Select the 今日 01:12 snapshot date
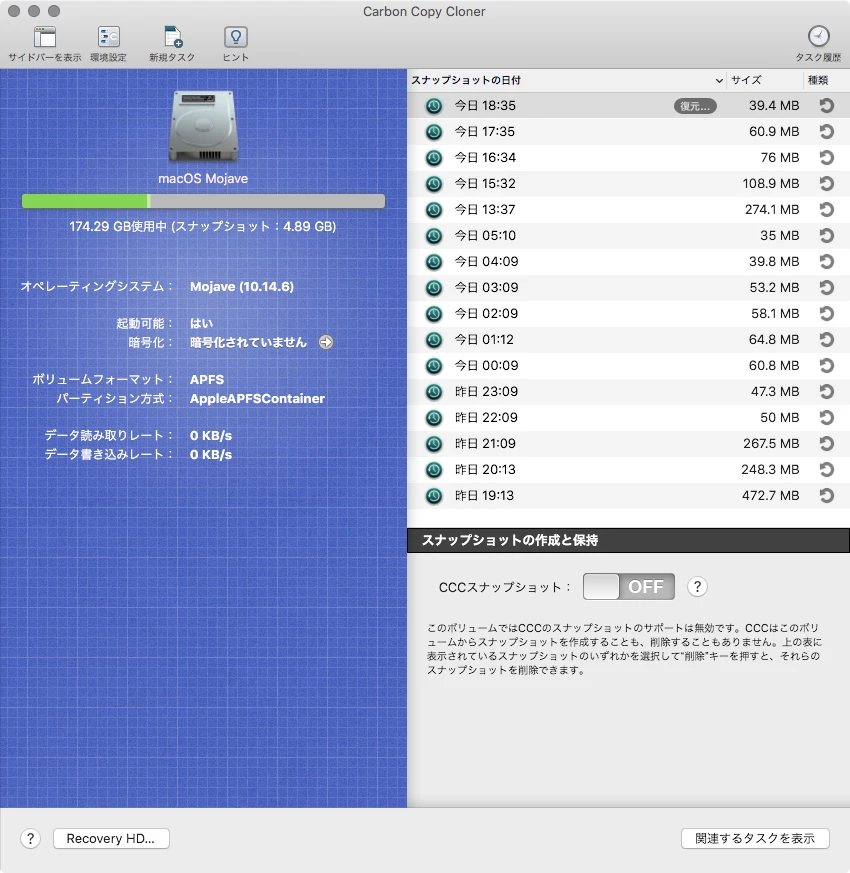This screenshot has height=873, width=850. [x=484, y=340]
